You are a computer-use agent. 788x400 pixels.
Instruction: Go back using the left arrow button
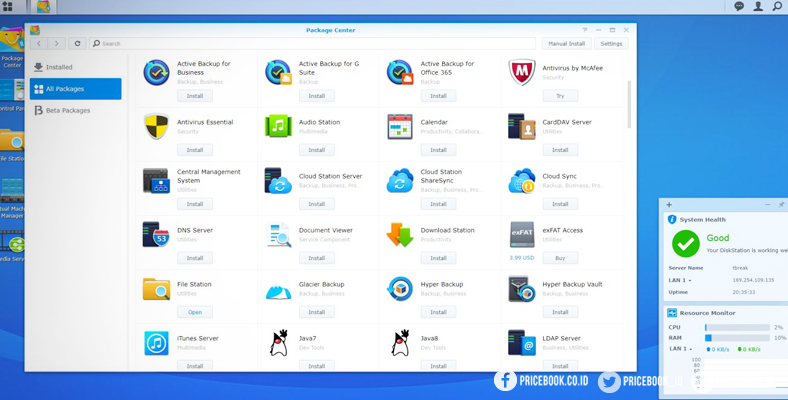(39, 44)
